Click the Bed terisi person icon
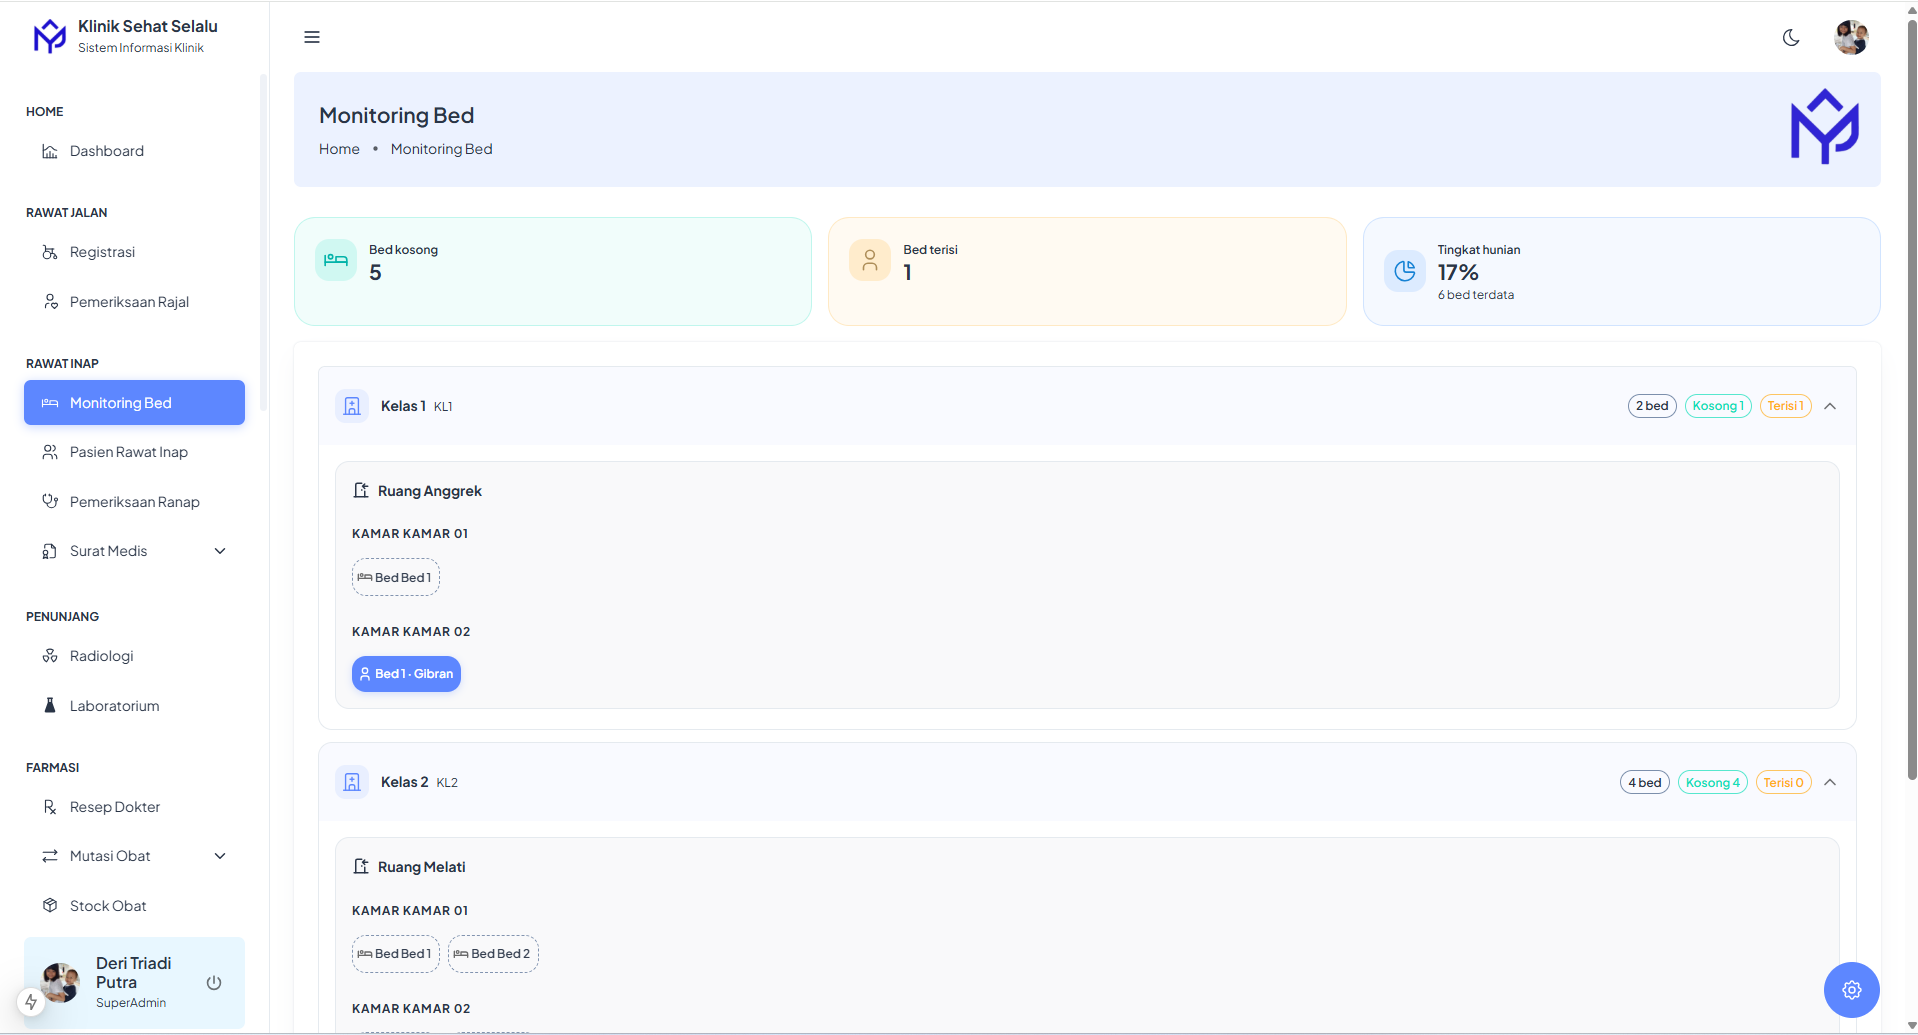Screen dimensions: 1918x1035 [870, 260]
